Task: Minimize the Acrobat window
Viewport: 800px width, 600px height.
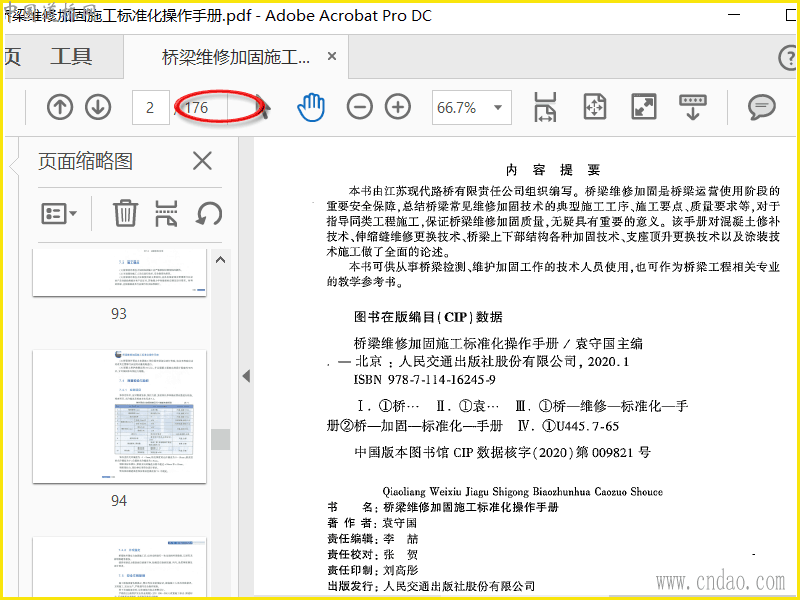Action: (734, 15)
